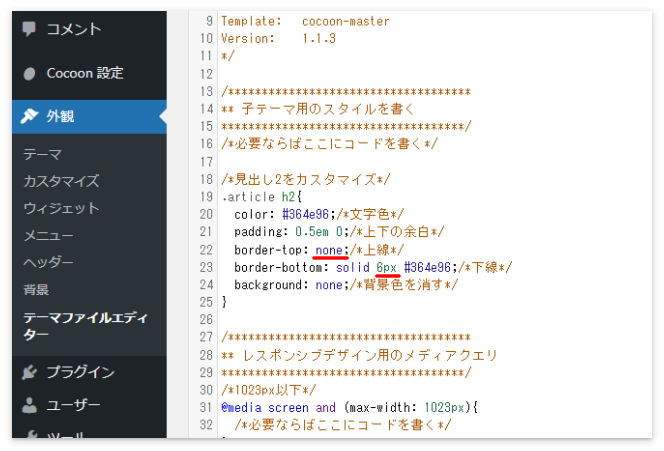Click the #364e96 value on line 23
The image size is (664, 451).
(427, 267)
